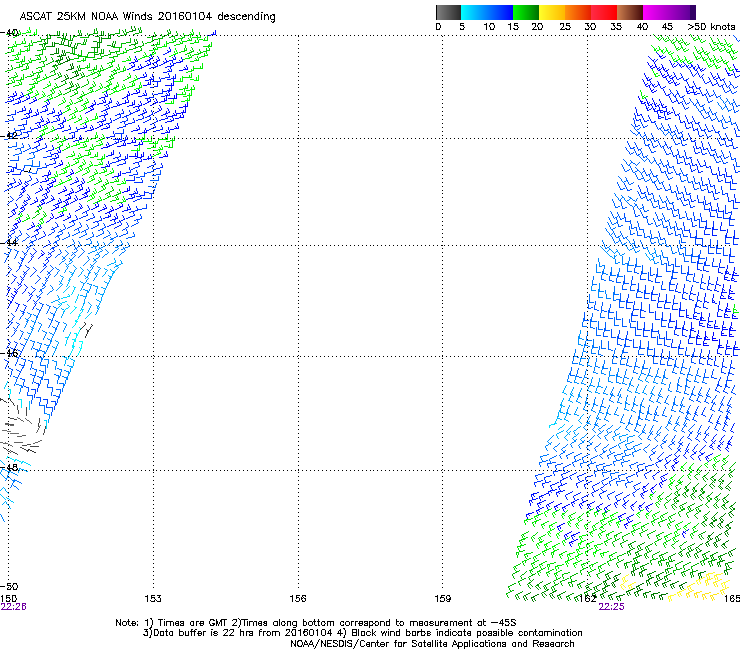This screenshot has height=650, width=740.
Task: Click the purple time stamp '22:26'
Action: [x=13, y=607]
